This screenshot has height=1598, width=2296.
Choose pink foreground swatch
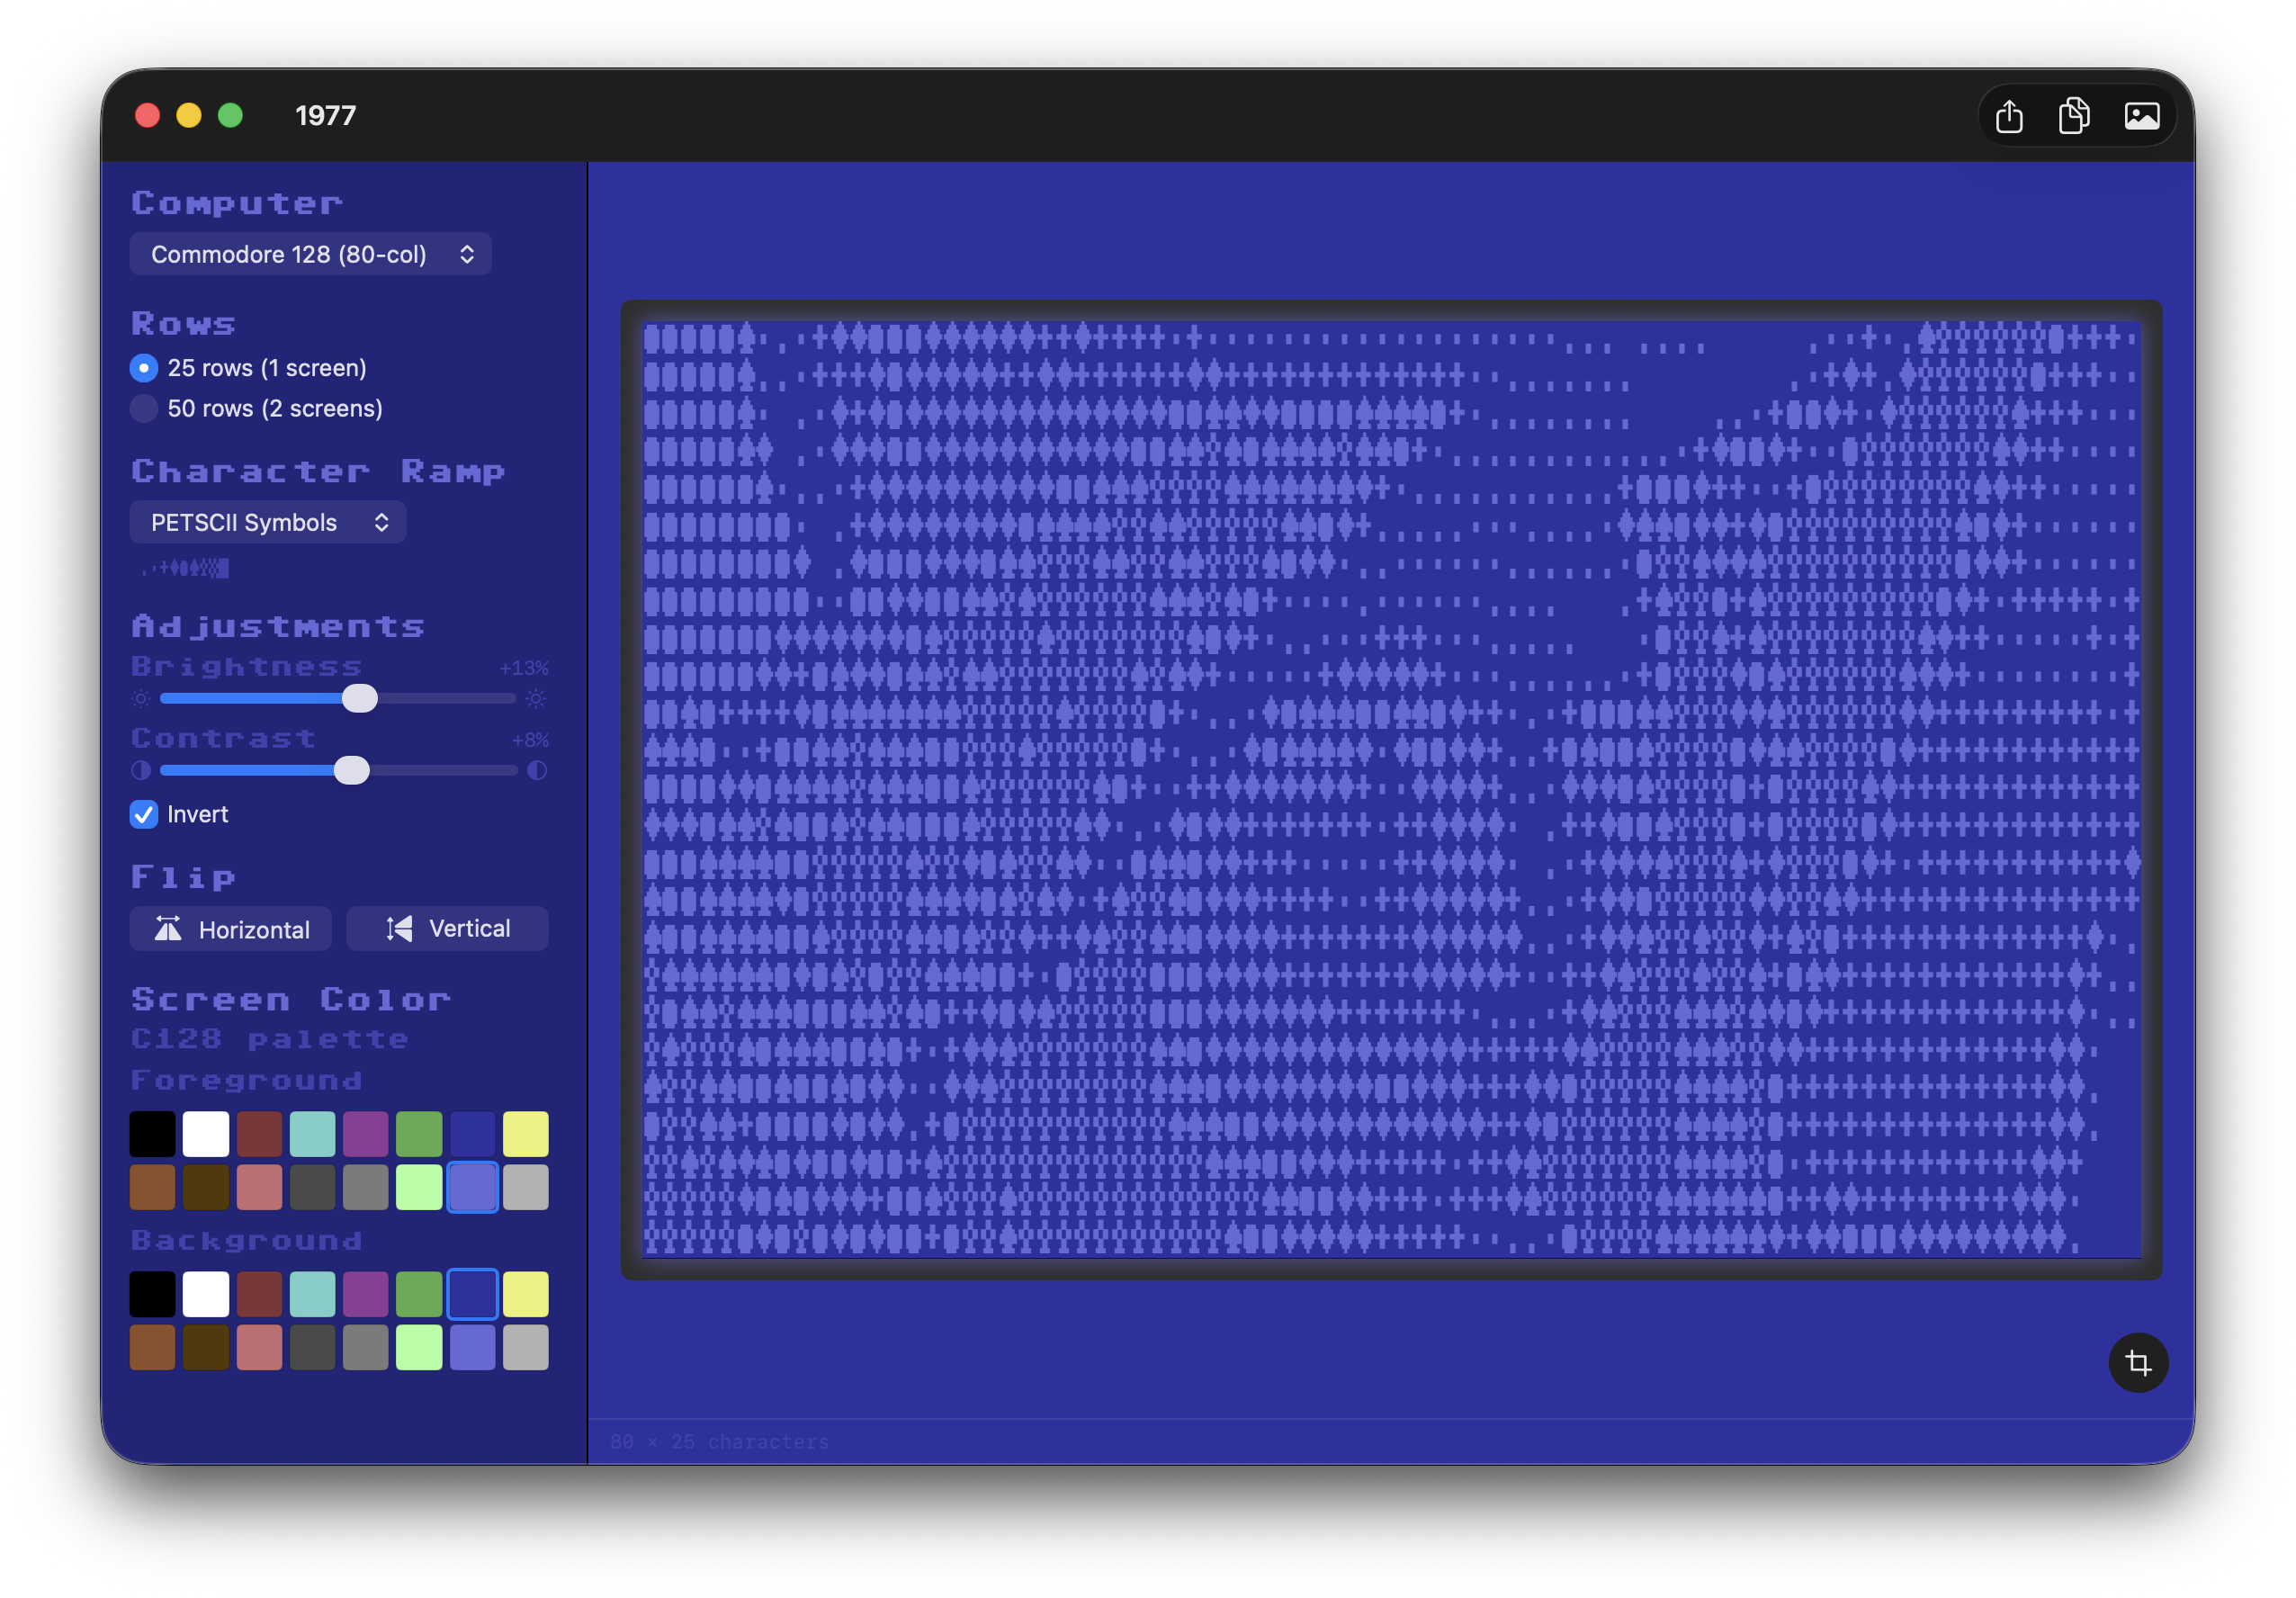point(259,1187)
